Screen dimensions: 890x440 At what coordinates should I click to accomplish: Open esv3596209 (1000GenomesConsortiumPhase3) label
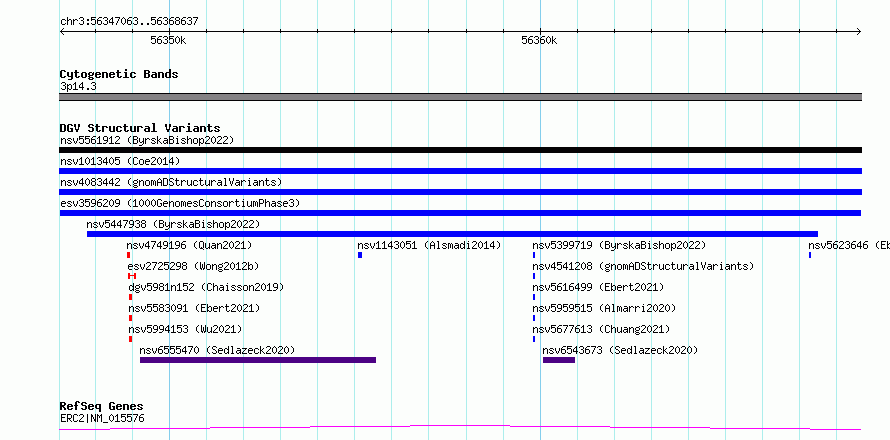tap(180, 203)
